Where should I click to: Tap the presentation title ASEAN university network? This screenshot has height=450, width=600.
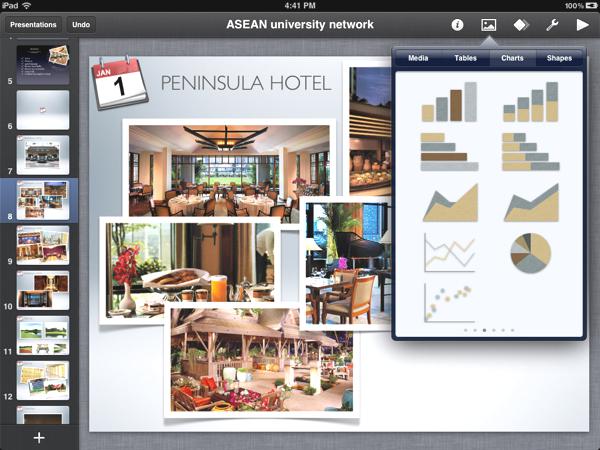click(x=300, y=24)
